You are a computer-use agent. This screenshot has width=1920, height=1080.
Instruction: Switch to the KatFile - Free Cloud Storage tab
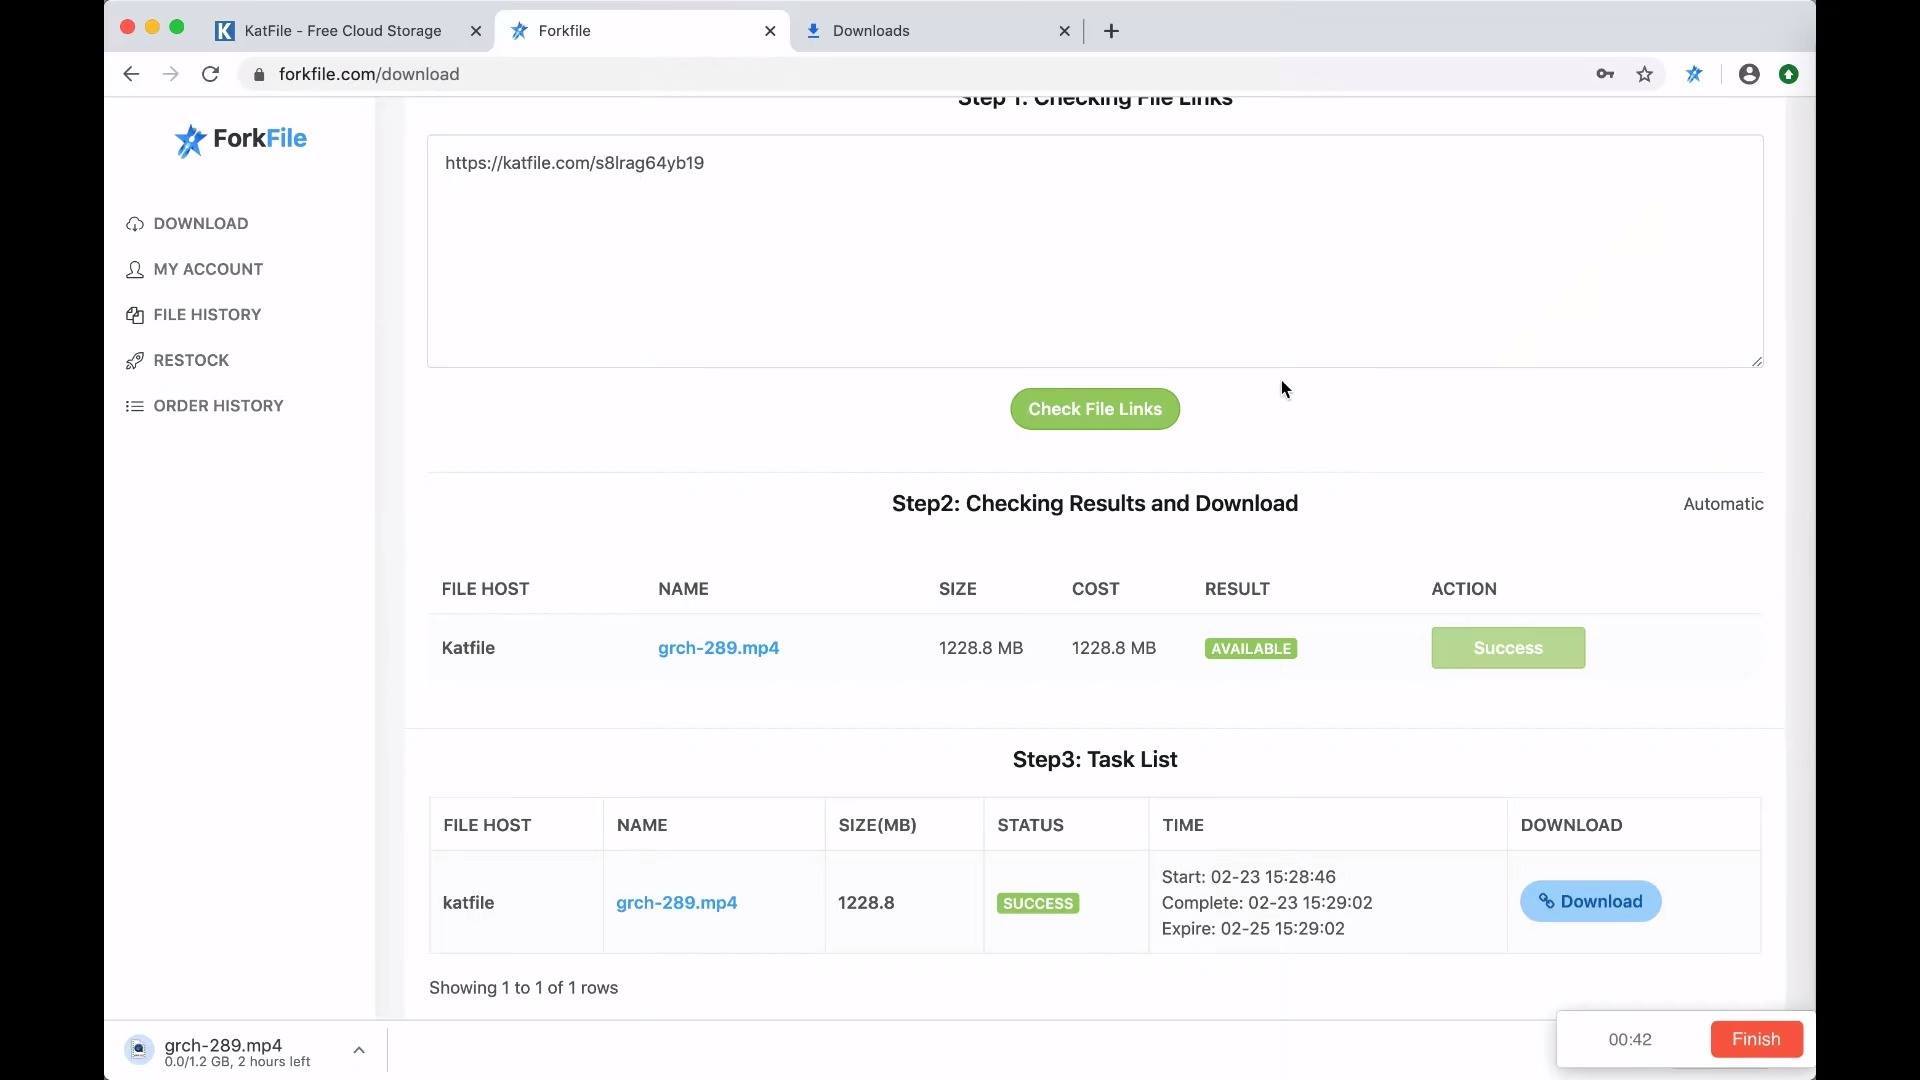[343, 31]
